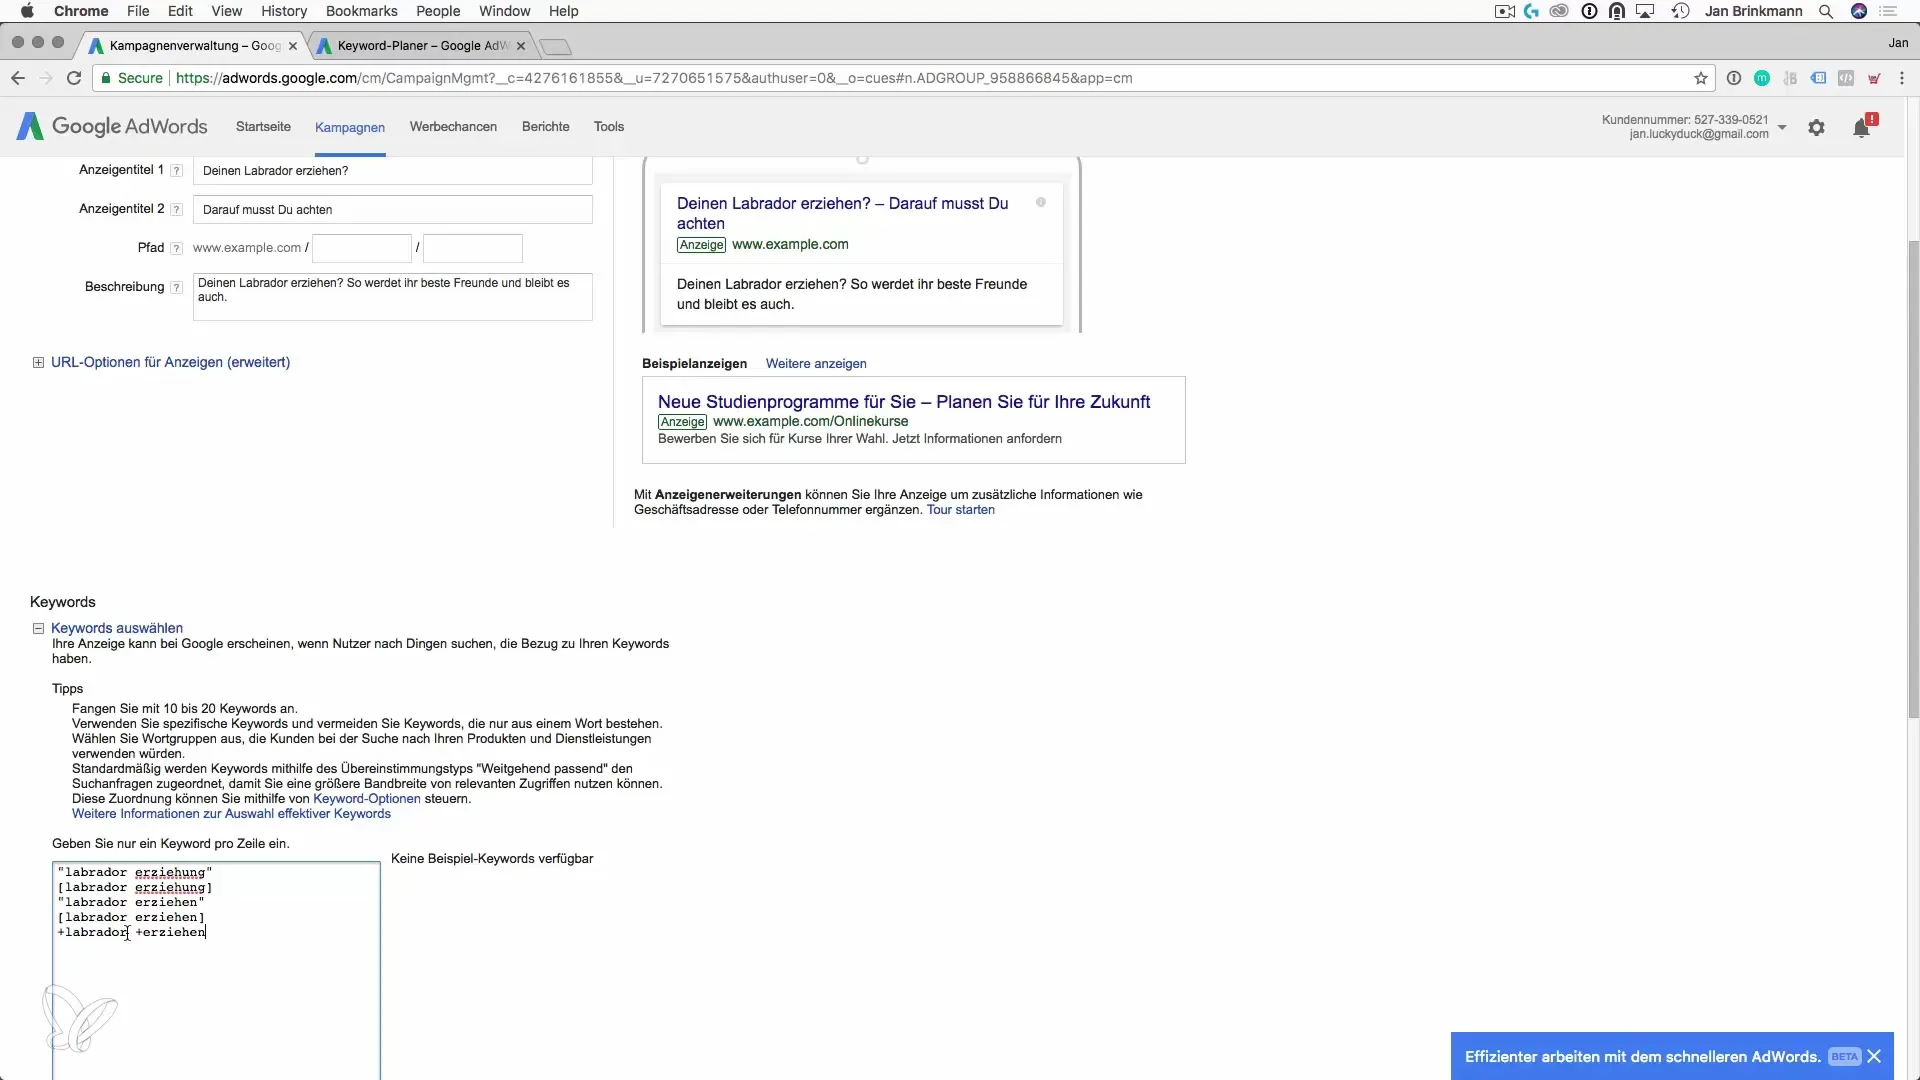
Task: Open the settings gear menu
Action: (x=1816, y=128)
